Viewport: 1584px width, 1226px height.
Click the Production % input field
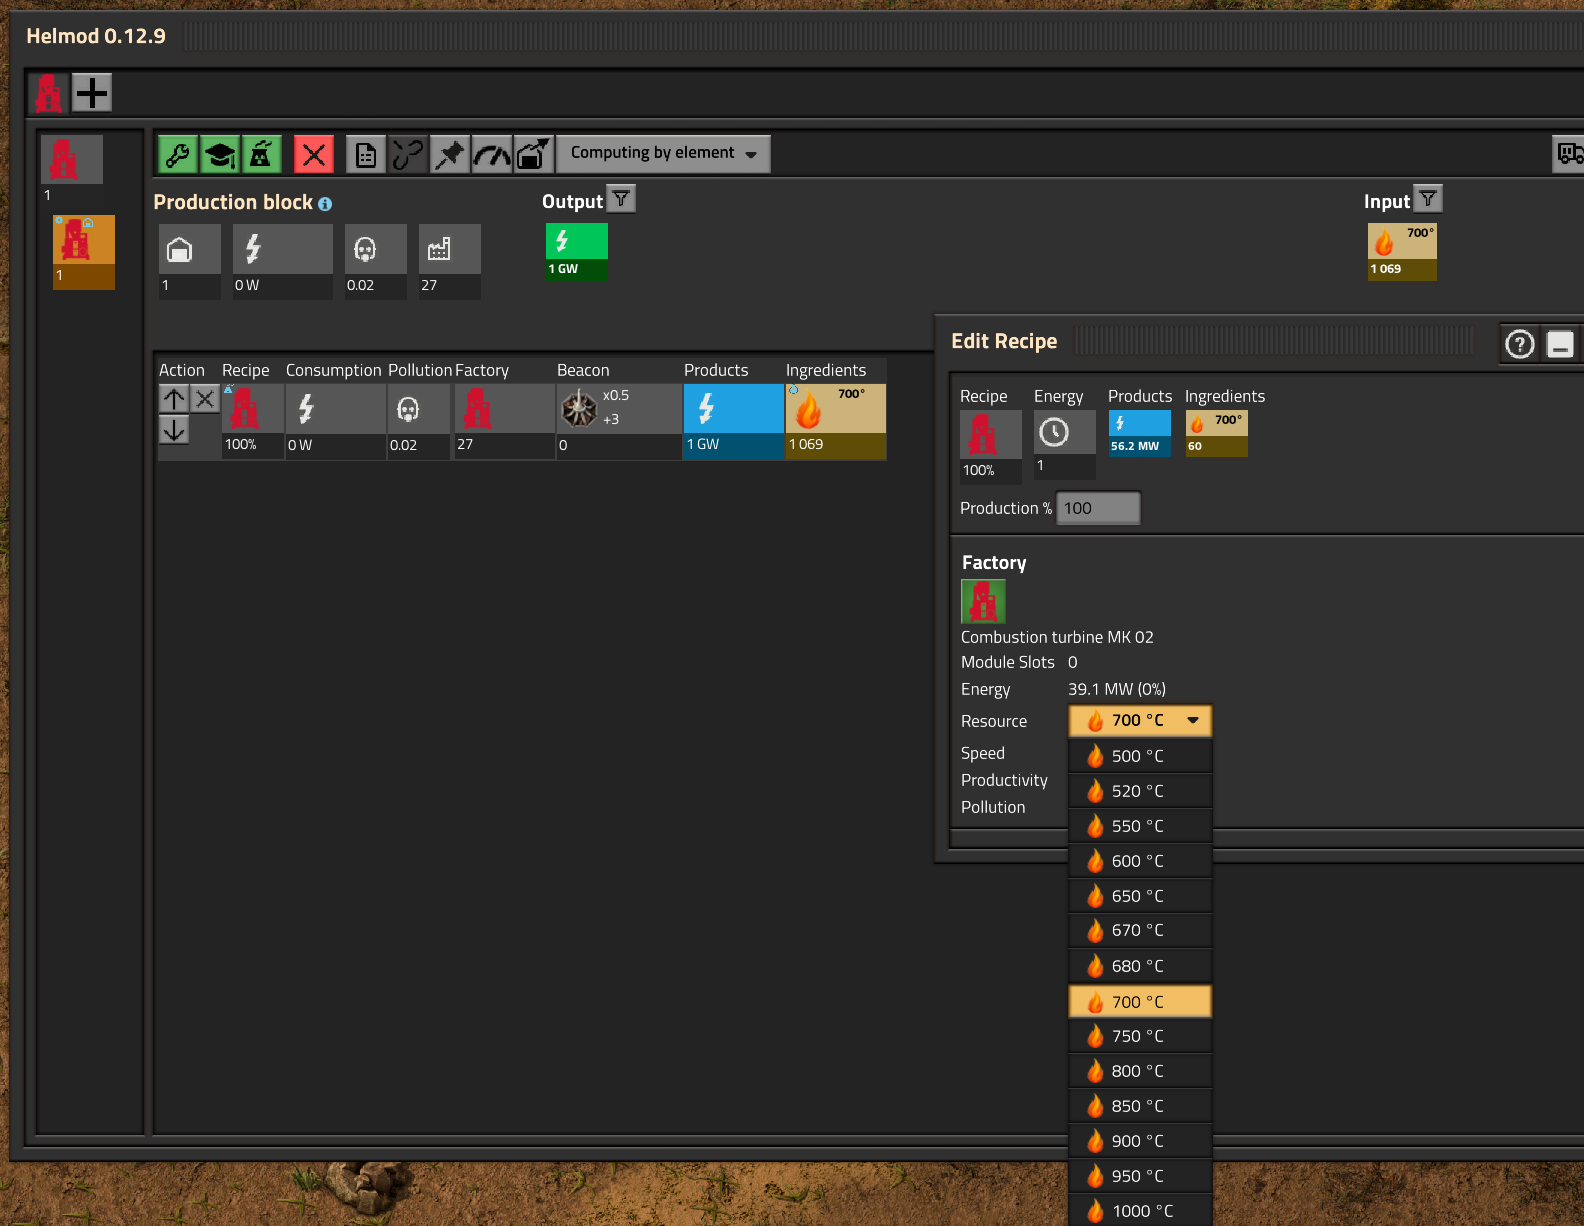pyautogui.click(x=1098, y=508)
